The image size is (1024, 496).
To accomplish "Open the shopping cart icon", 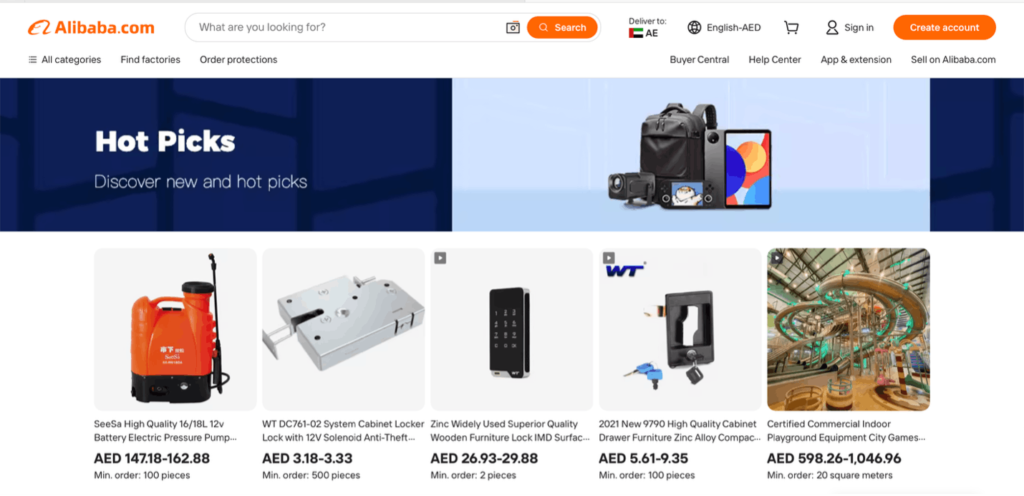I will click(791, 27).
